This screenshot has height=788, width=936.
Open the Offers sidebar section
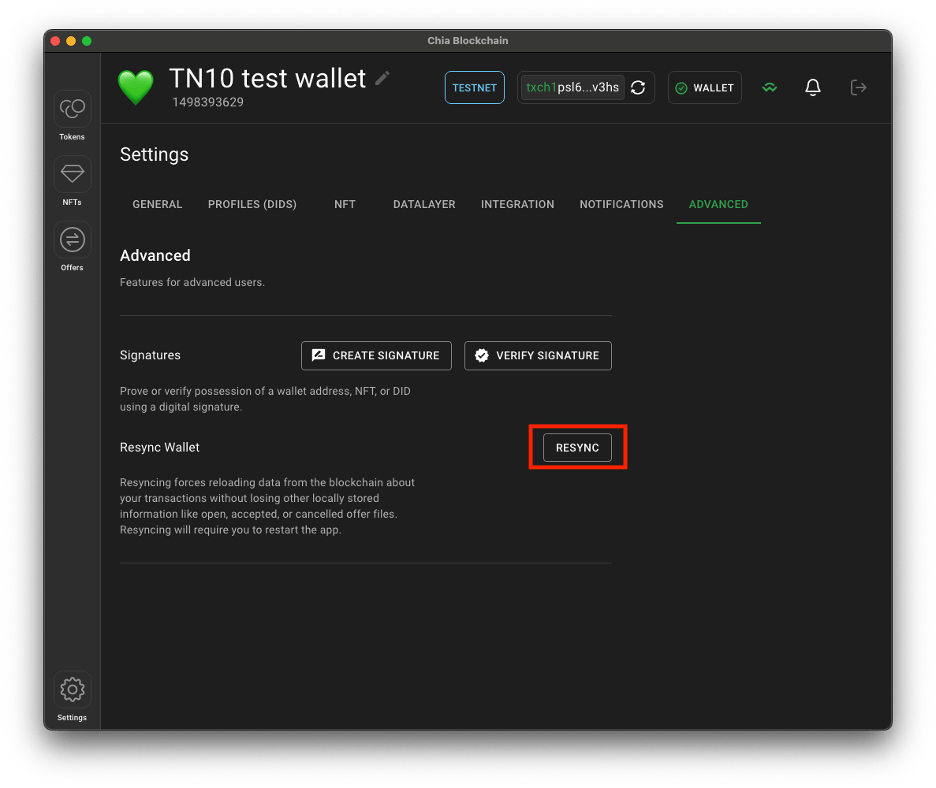(72, 247)
